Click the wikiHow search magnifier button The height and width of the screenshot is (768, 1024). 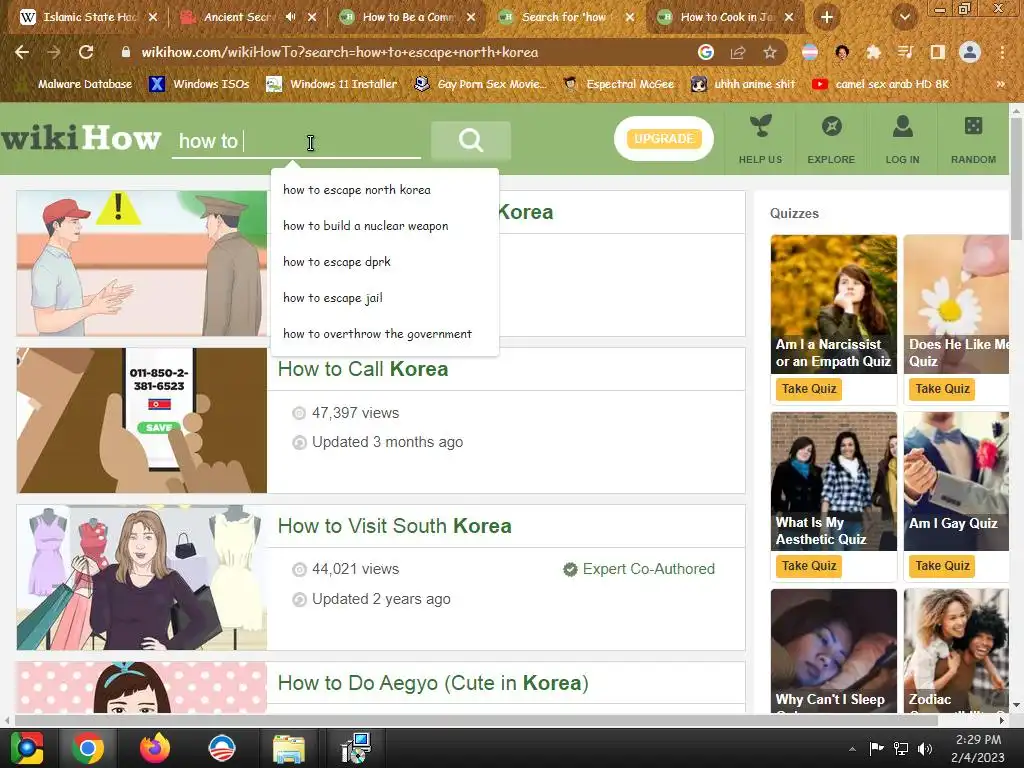(x=470, y=140)
